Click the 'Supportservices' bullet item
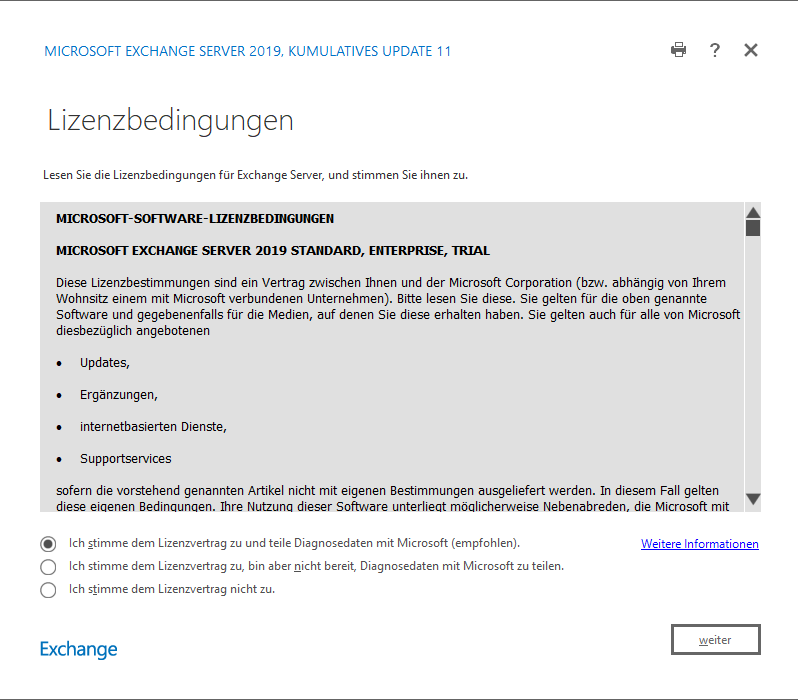798x700 pixels. (x=125, y=459)
